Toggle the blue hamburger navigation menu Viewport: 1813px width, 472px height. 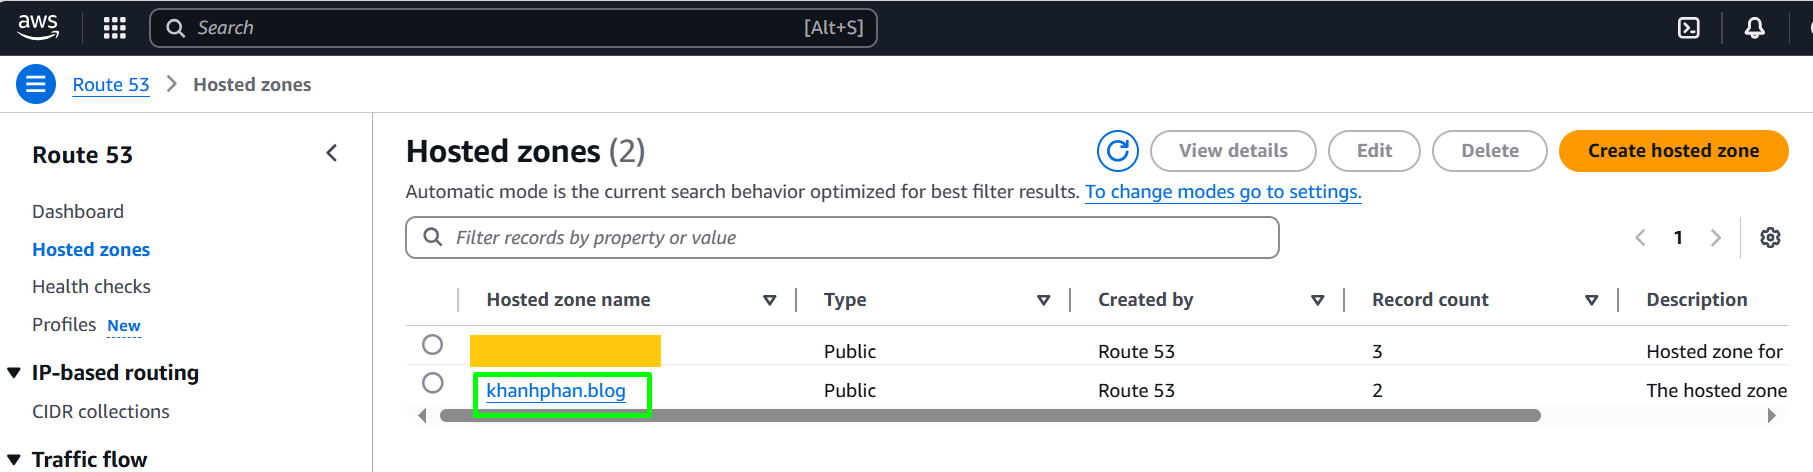point(35,84)
